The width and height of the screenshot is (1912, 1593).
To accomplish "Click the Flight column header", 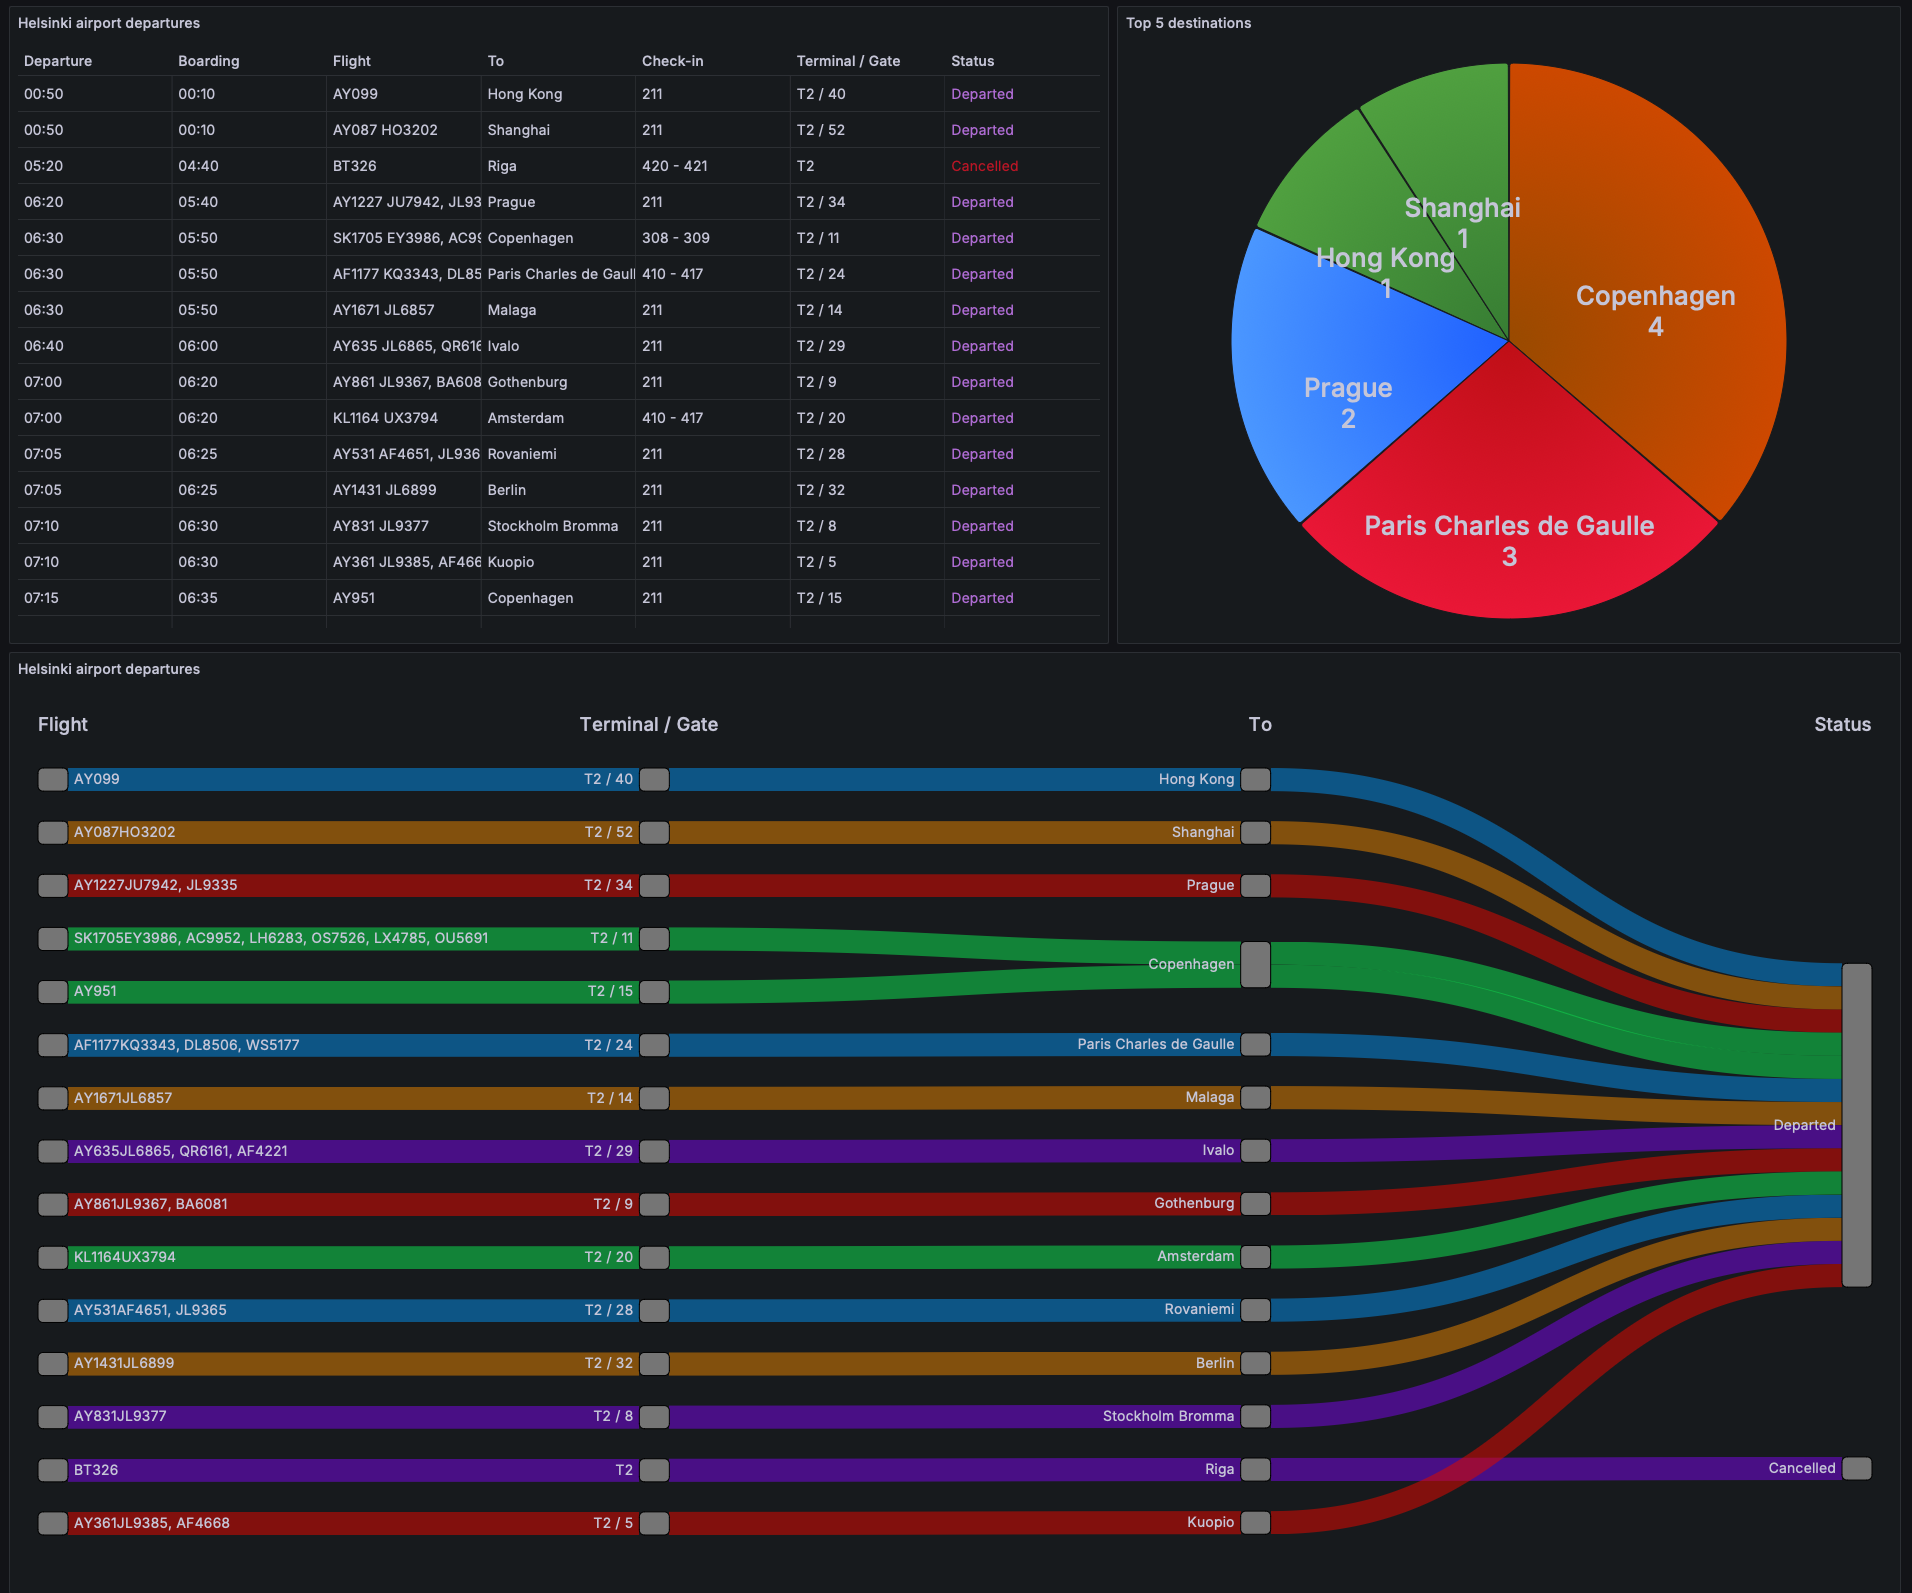I will click(x=351, y=61).
